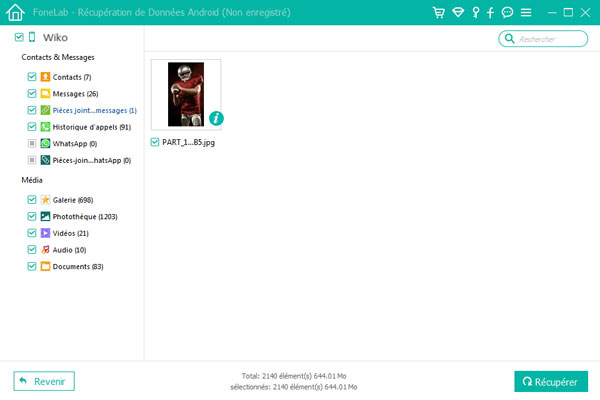This screenshot has width=600, height=400.
Task: Click the Documents folder icon
Action: (x=45, y=266)
